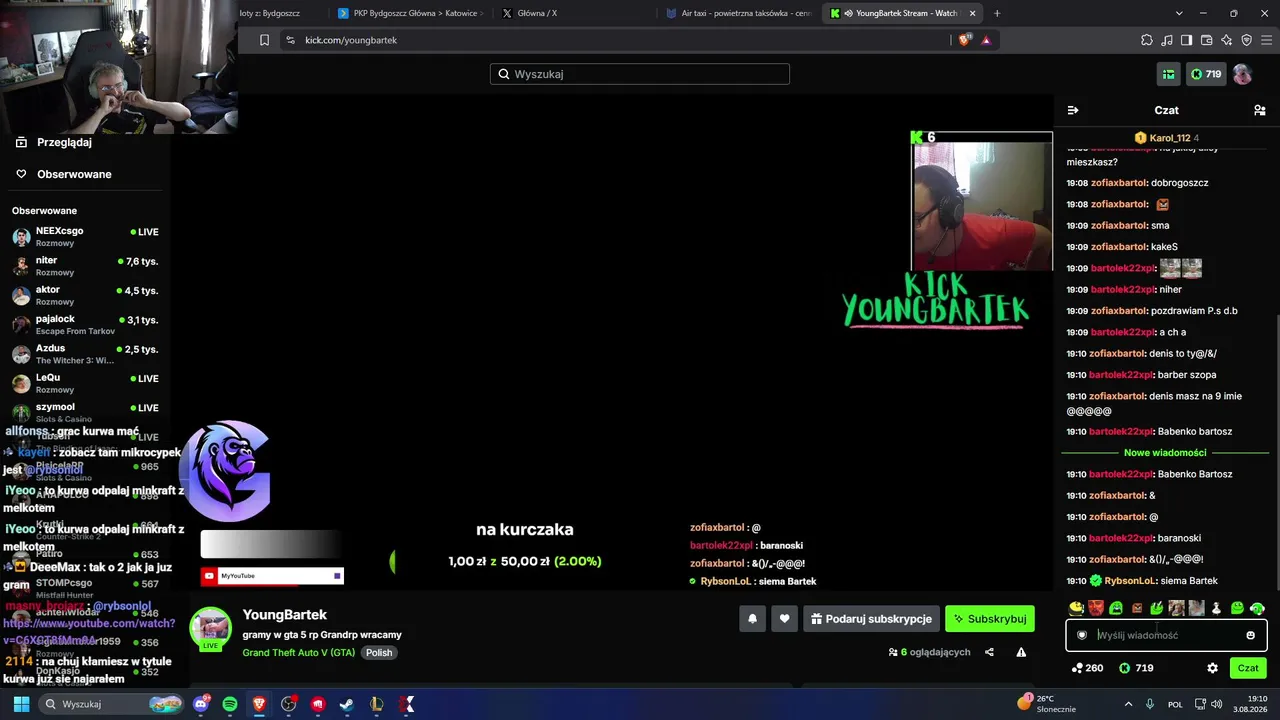Click the Wyślij wiadomość chat input
Image resolution: width=1280 pixels, height=720 pixels.
pos(1166,635)
